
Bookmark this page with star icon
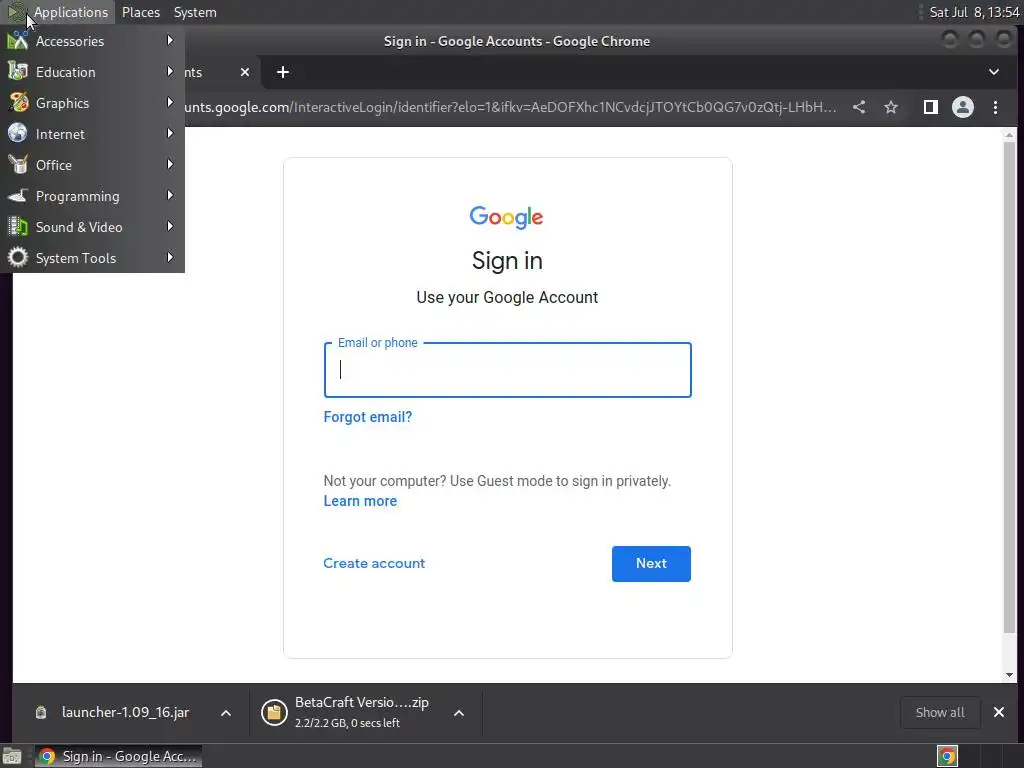891,107
